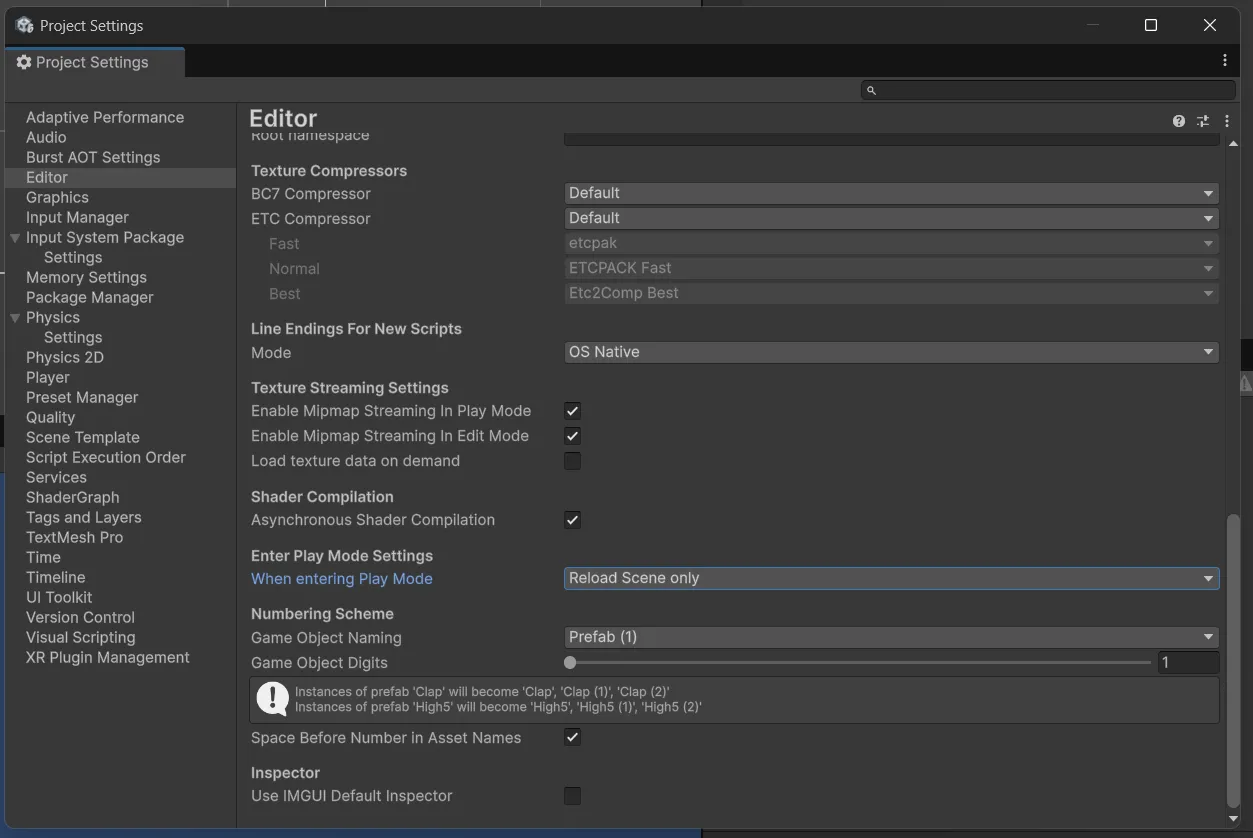The width and height of the screenshot is (1253, 838).
Task: Click the preset selector sliders icon
Action: [1203, 121]
